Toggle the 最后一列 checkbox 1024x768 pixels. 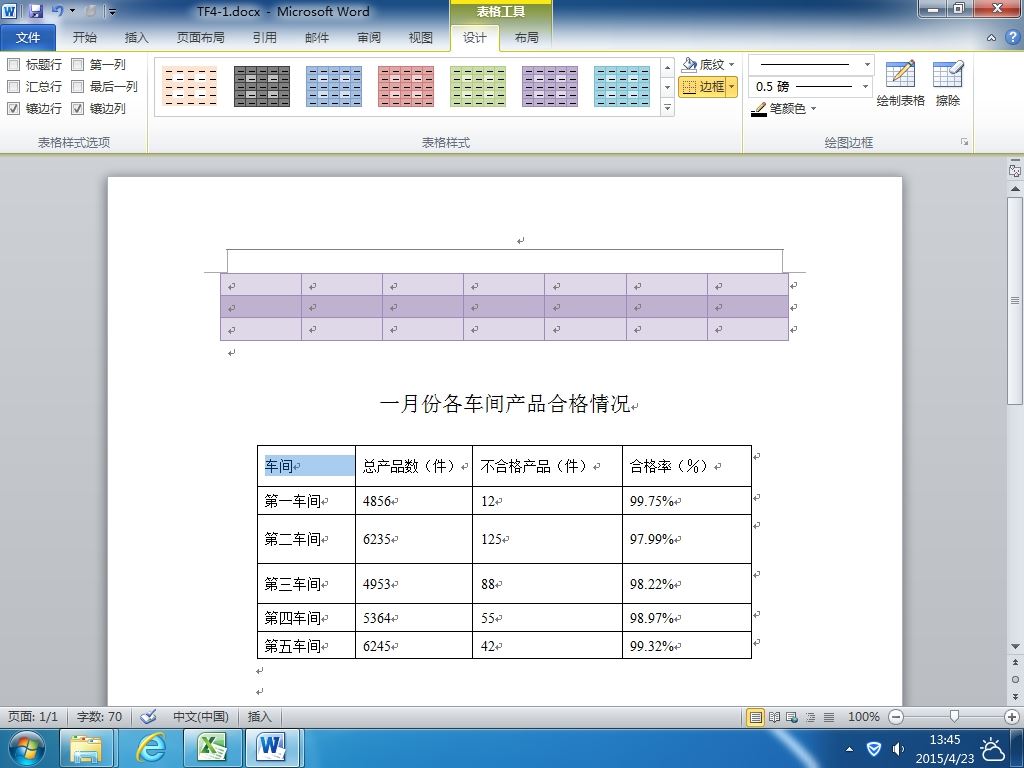tap(77, 86)
